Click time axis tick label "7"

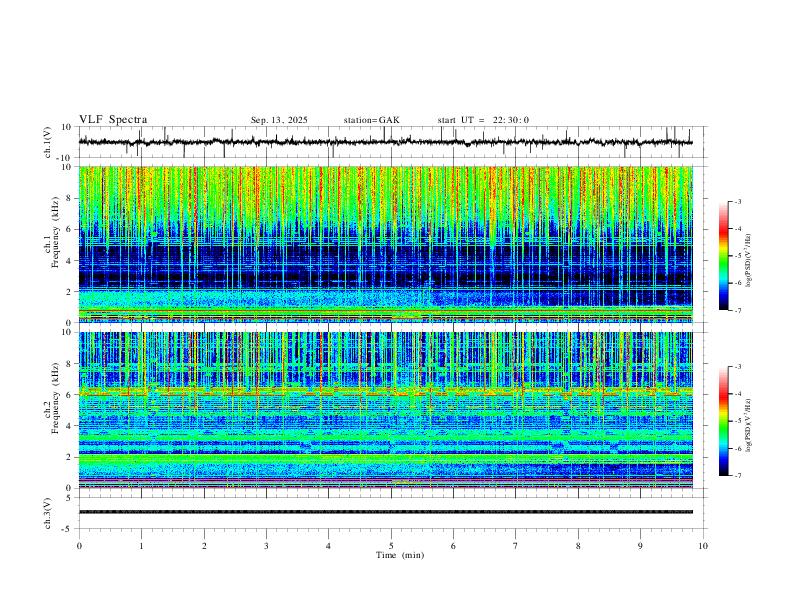pos(516,546)
